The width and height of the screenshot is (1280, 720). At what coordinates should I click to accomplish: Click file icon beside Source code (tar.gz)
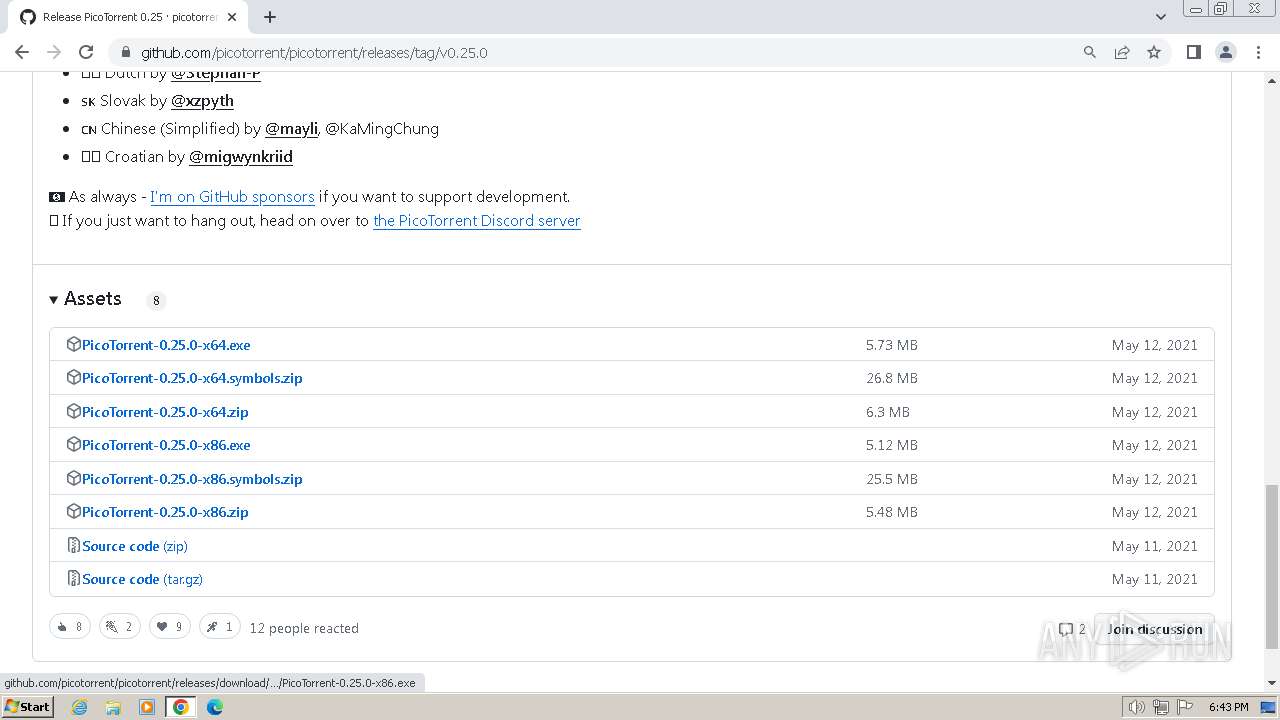point(73,578)
